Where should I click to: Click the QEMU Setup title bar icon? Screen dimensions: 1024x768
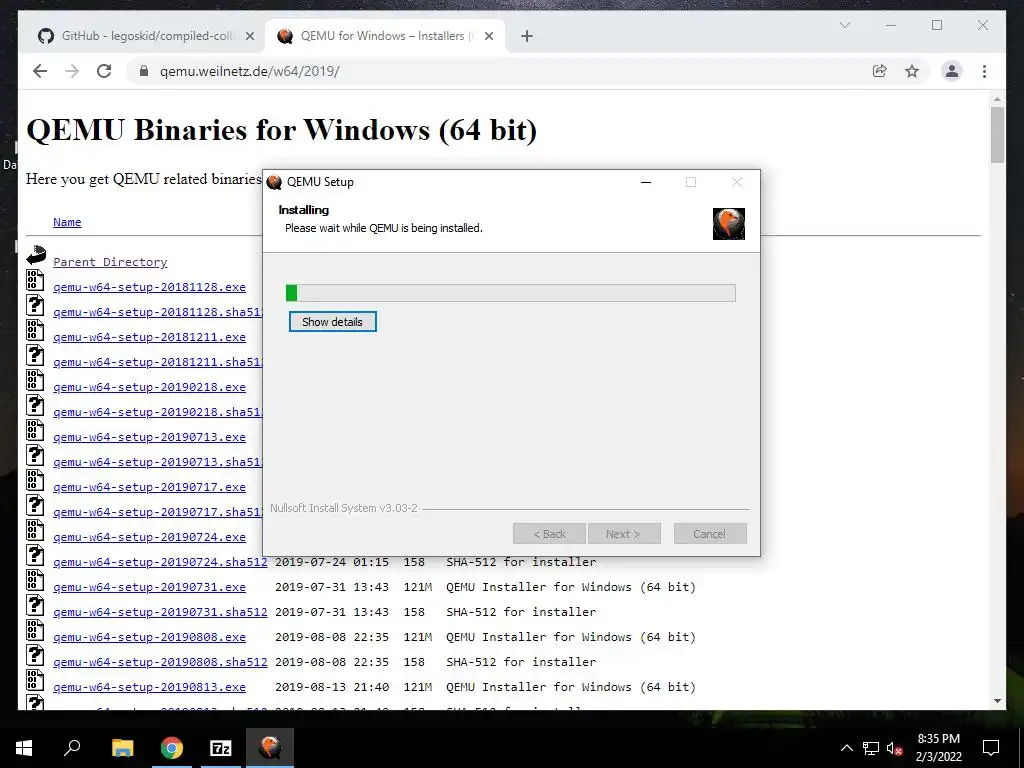[x=275, y=182]
